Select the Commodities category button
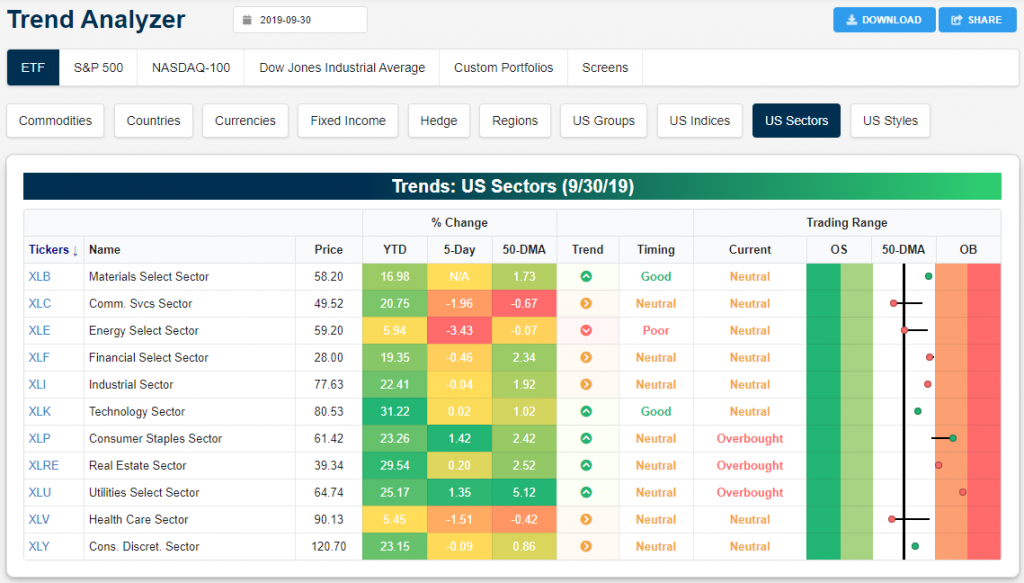 tap(55, 121)
